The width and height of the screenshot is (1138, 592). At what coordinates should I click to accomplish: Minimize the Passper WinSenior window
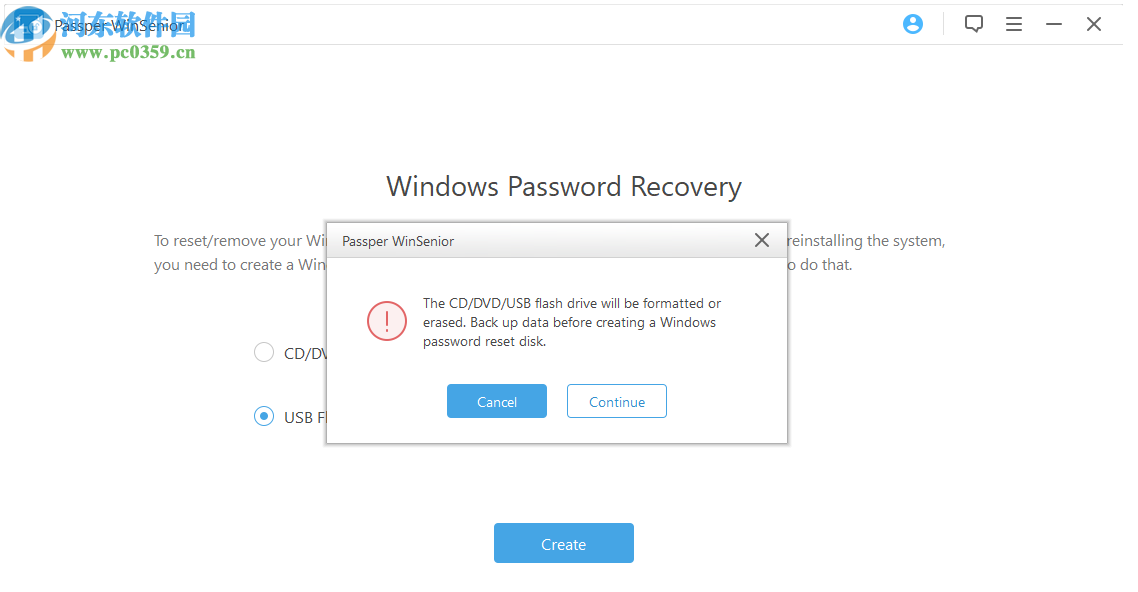(1054, 24)
